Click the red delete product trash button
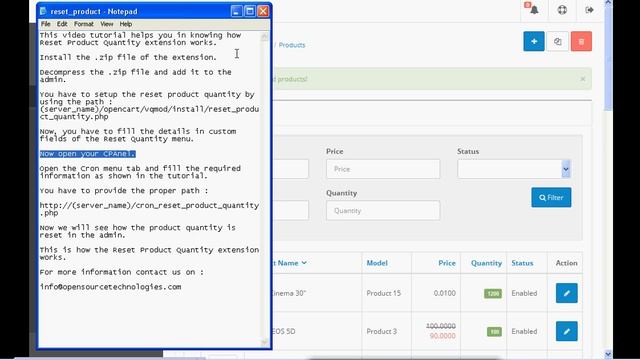Image resolution: width=640 pixels, height=360 pixels. (x=581, y=41)
